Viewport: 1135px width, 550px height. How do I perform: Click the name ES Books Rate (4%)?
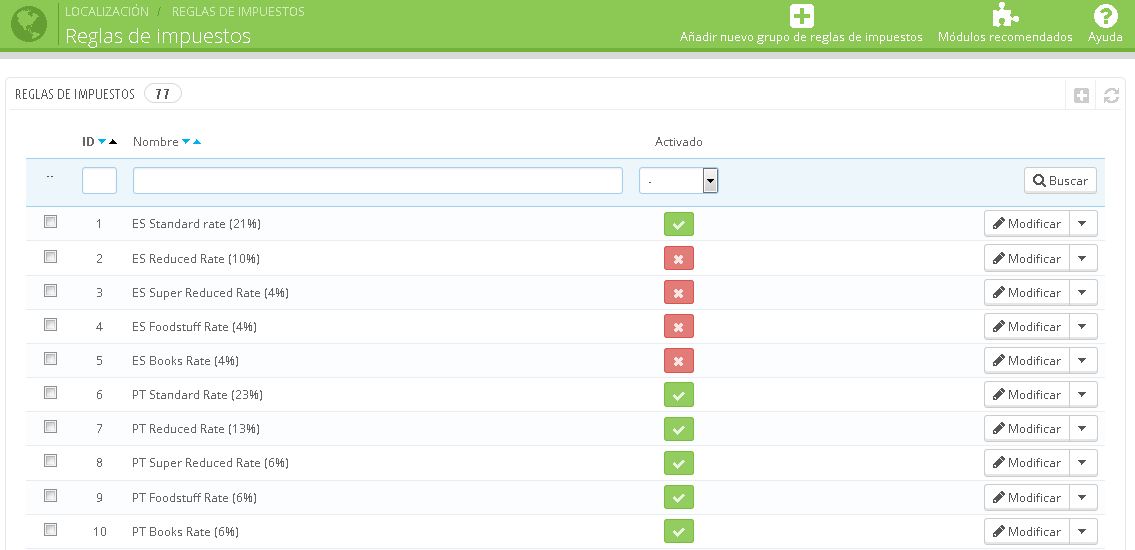tap(185, 361)
